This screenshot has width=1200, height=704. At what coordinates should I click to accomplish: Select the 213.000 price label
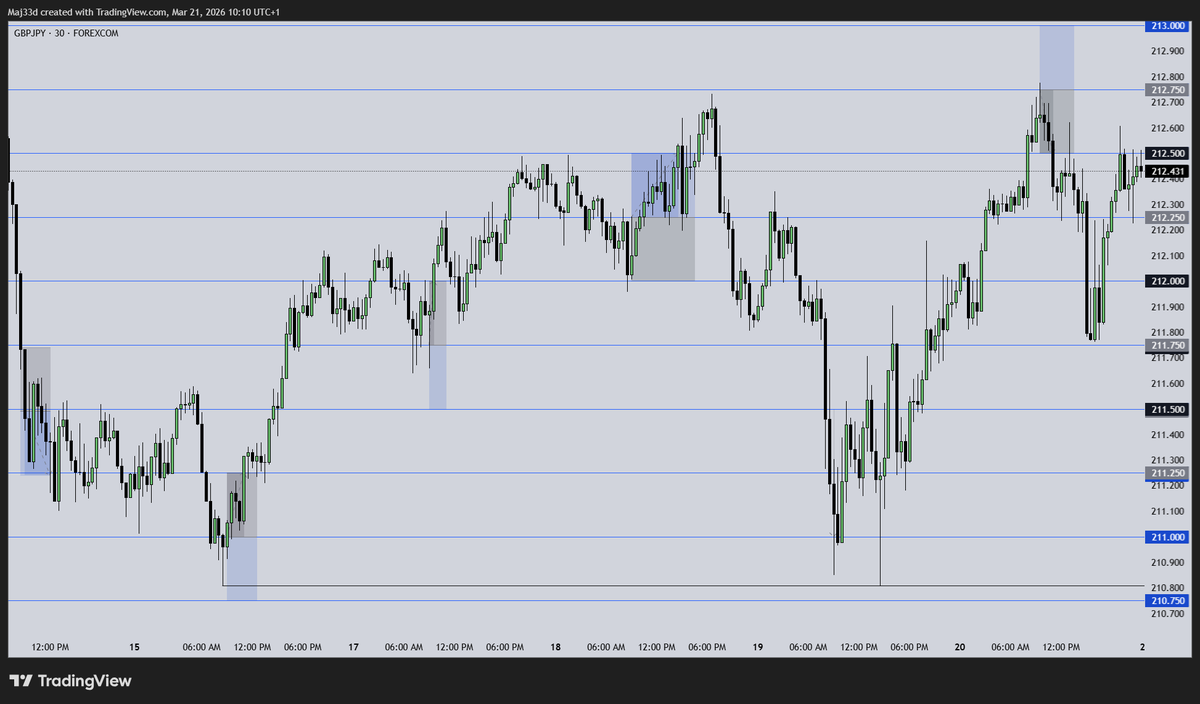[1166, 26]
